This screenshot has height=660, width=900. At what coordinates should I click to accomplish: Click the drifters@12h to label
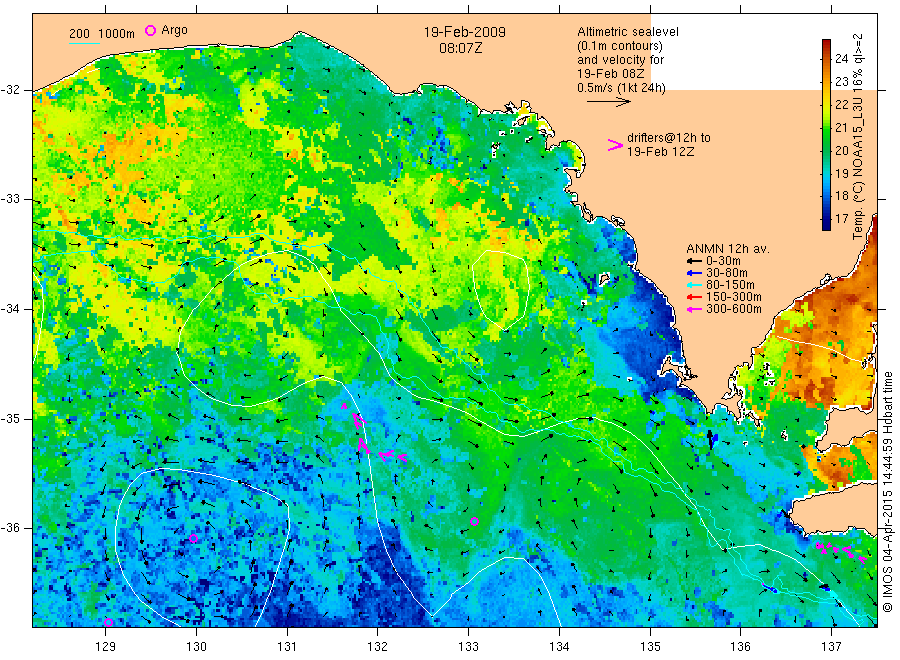click(x=668, y=138)
